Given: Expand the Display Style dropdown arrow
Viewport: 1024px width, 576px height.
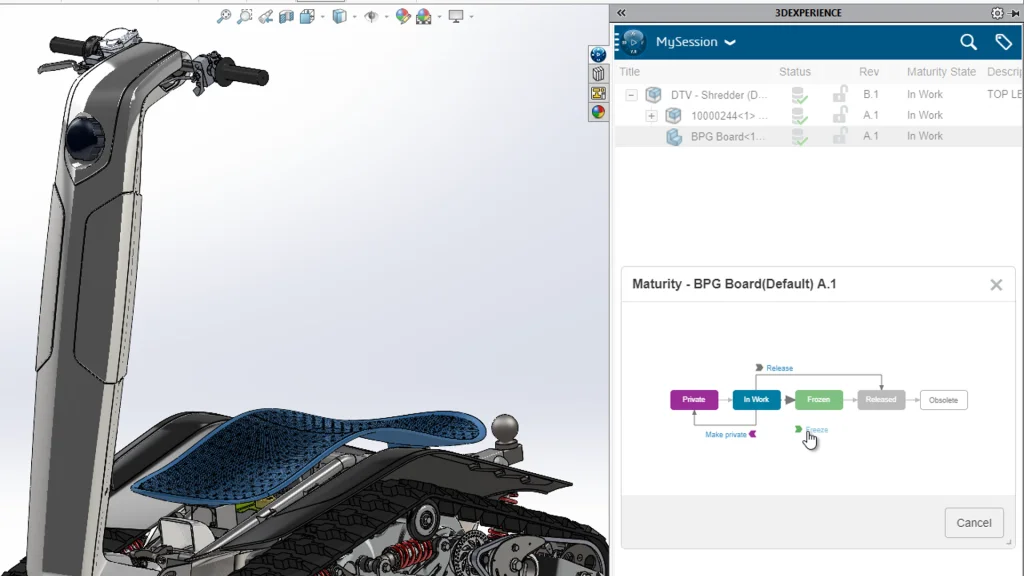Looking at the screenshot, I should [x=355, y=17].
